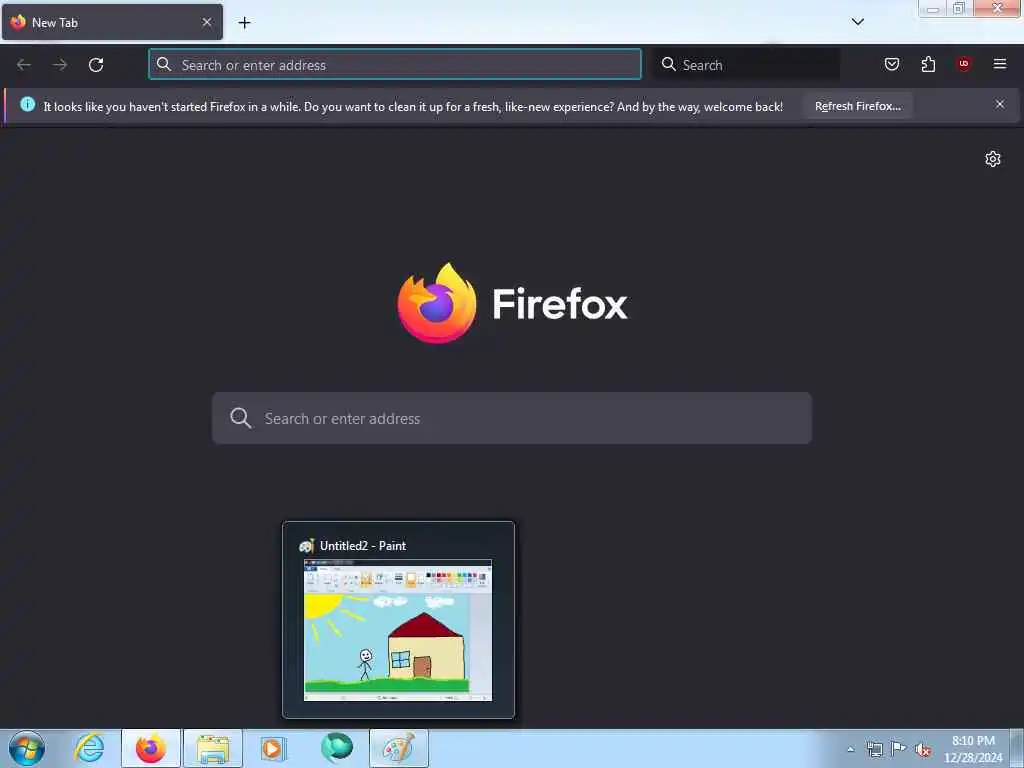Open the uBlock Origin extension icon
The width and height of the screenshot is (1024, 768).
964,64
